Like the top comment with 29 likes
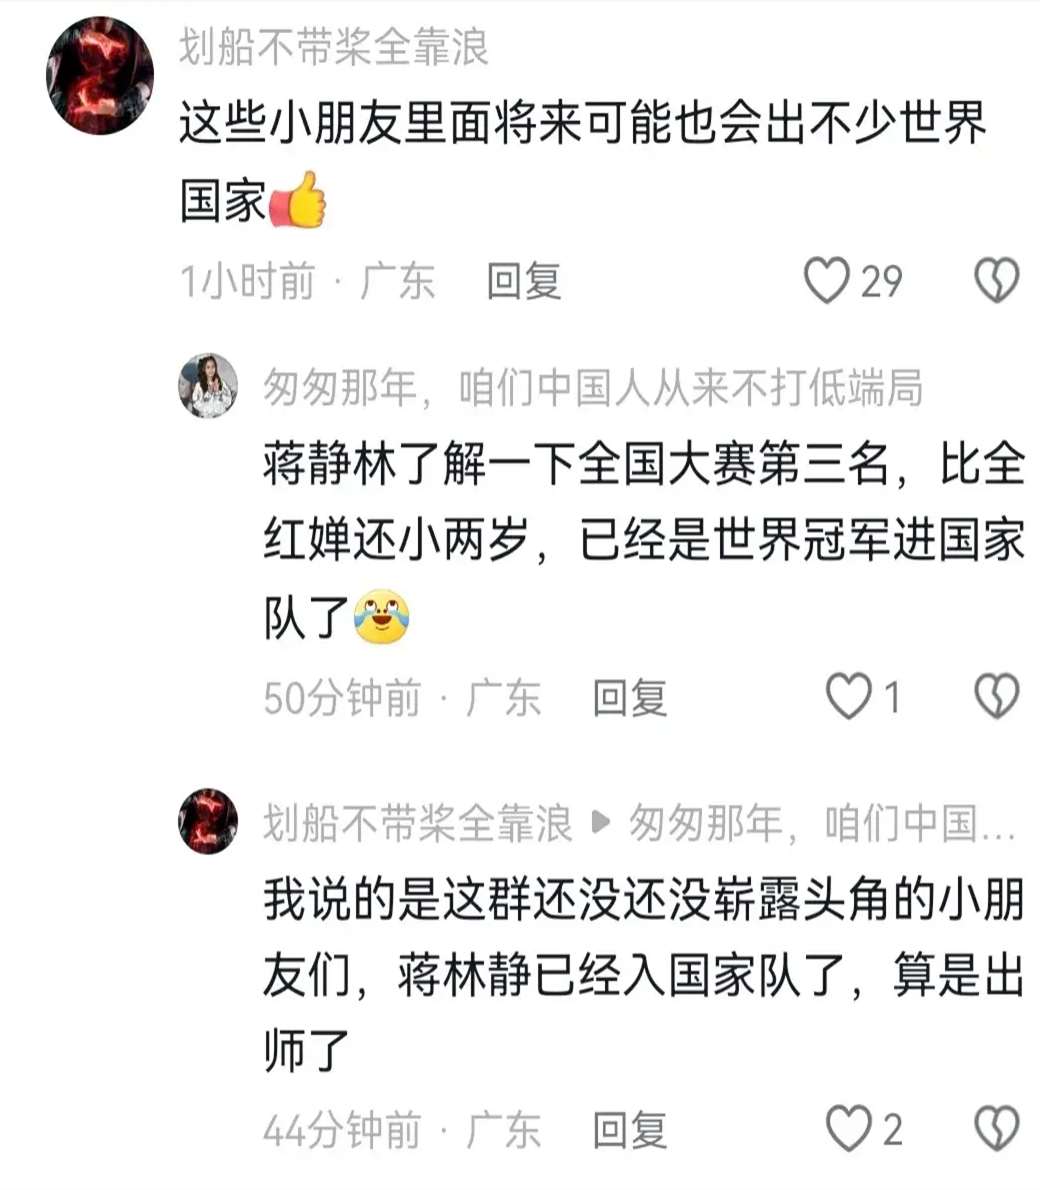Image resolution: width=1040 pixels, height=1190 pixels. (827, 281)
